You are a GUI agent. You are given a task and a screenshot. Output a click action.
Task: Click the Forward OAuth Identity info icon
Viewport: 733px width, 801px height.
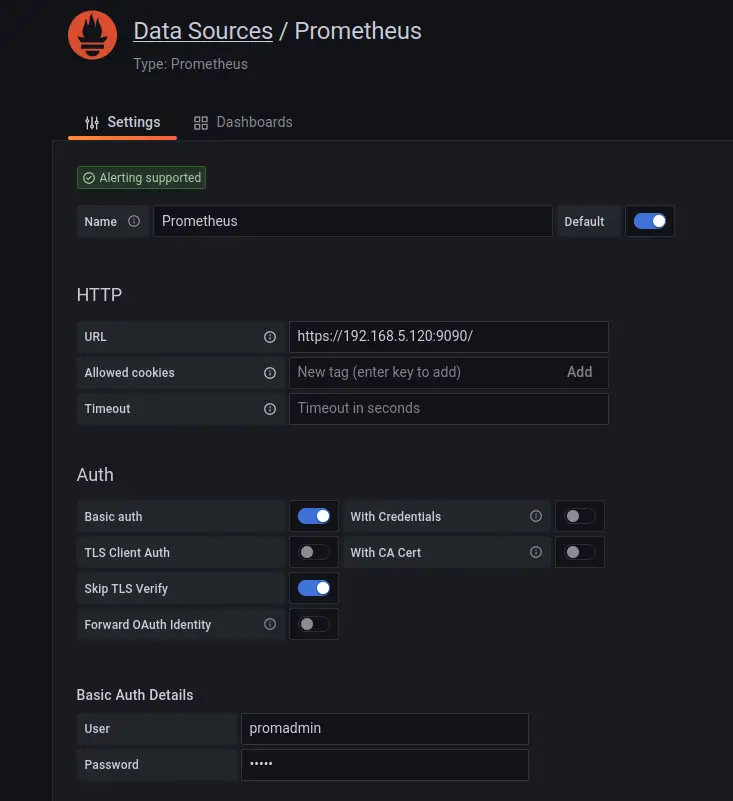270,624
